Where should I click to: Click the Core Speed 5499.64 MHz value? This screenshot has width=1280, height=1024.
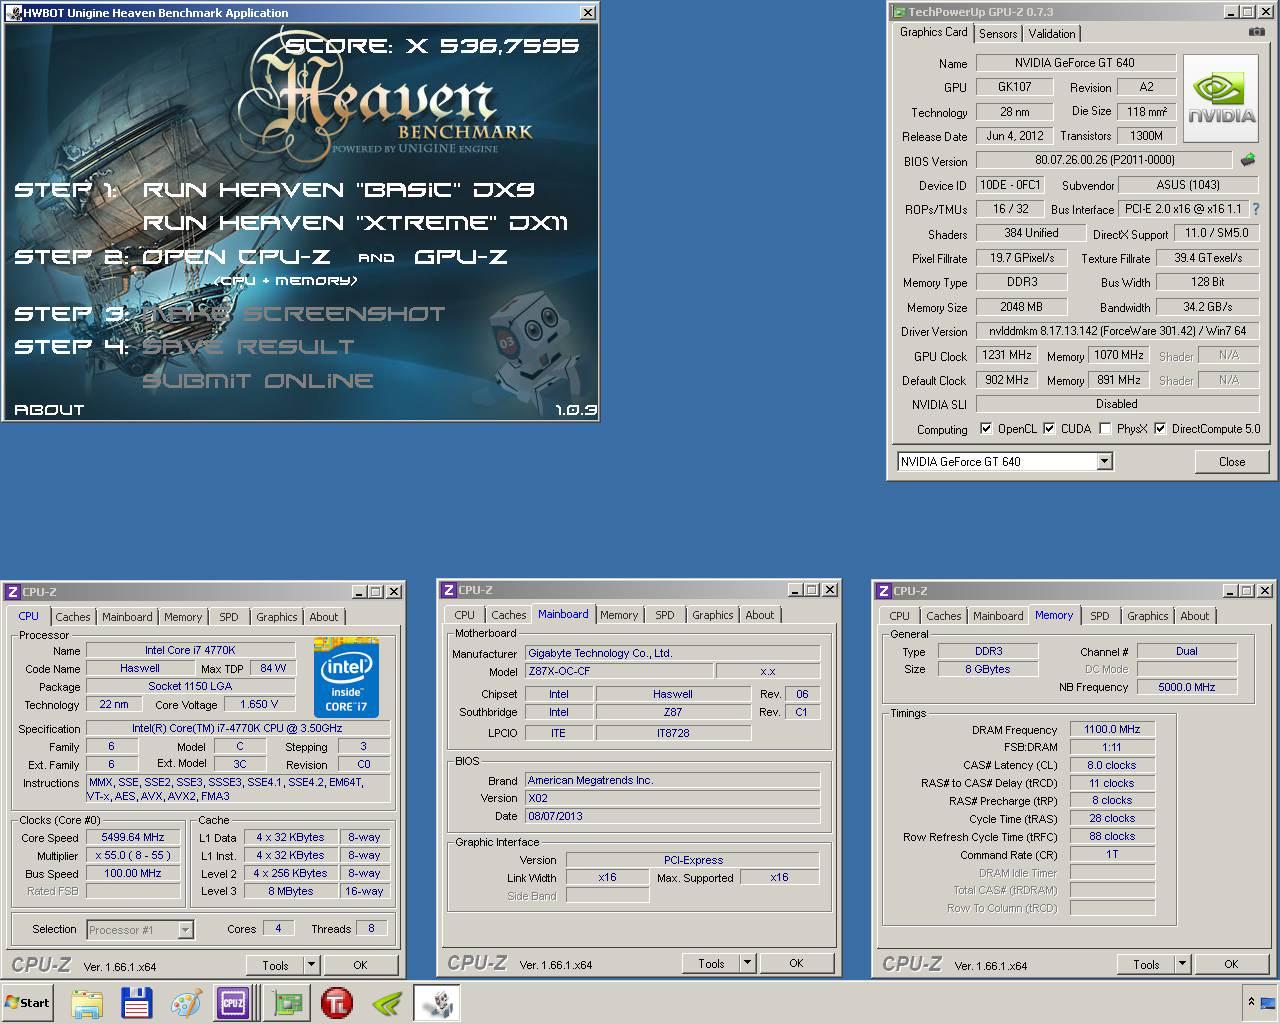click(134, 837)
